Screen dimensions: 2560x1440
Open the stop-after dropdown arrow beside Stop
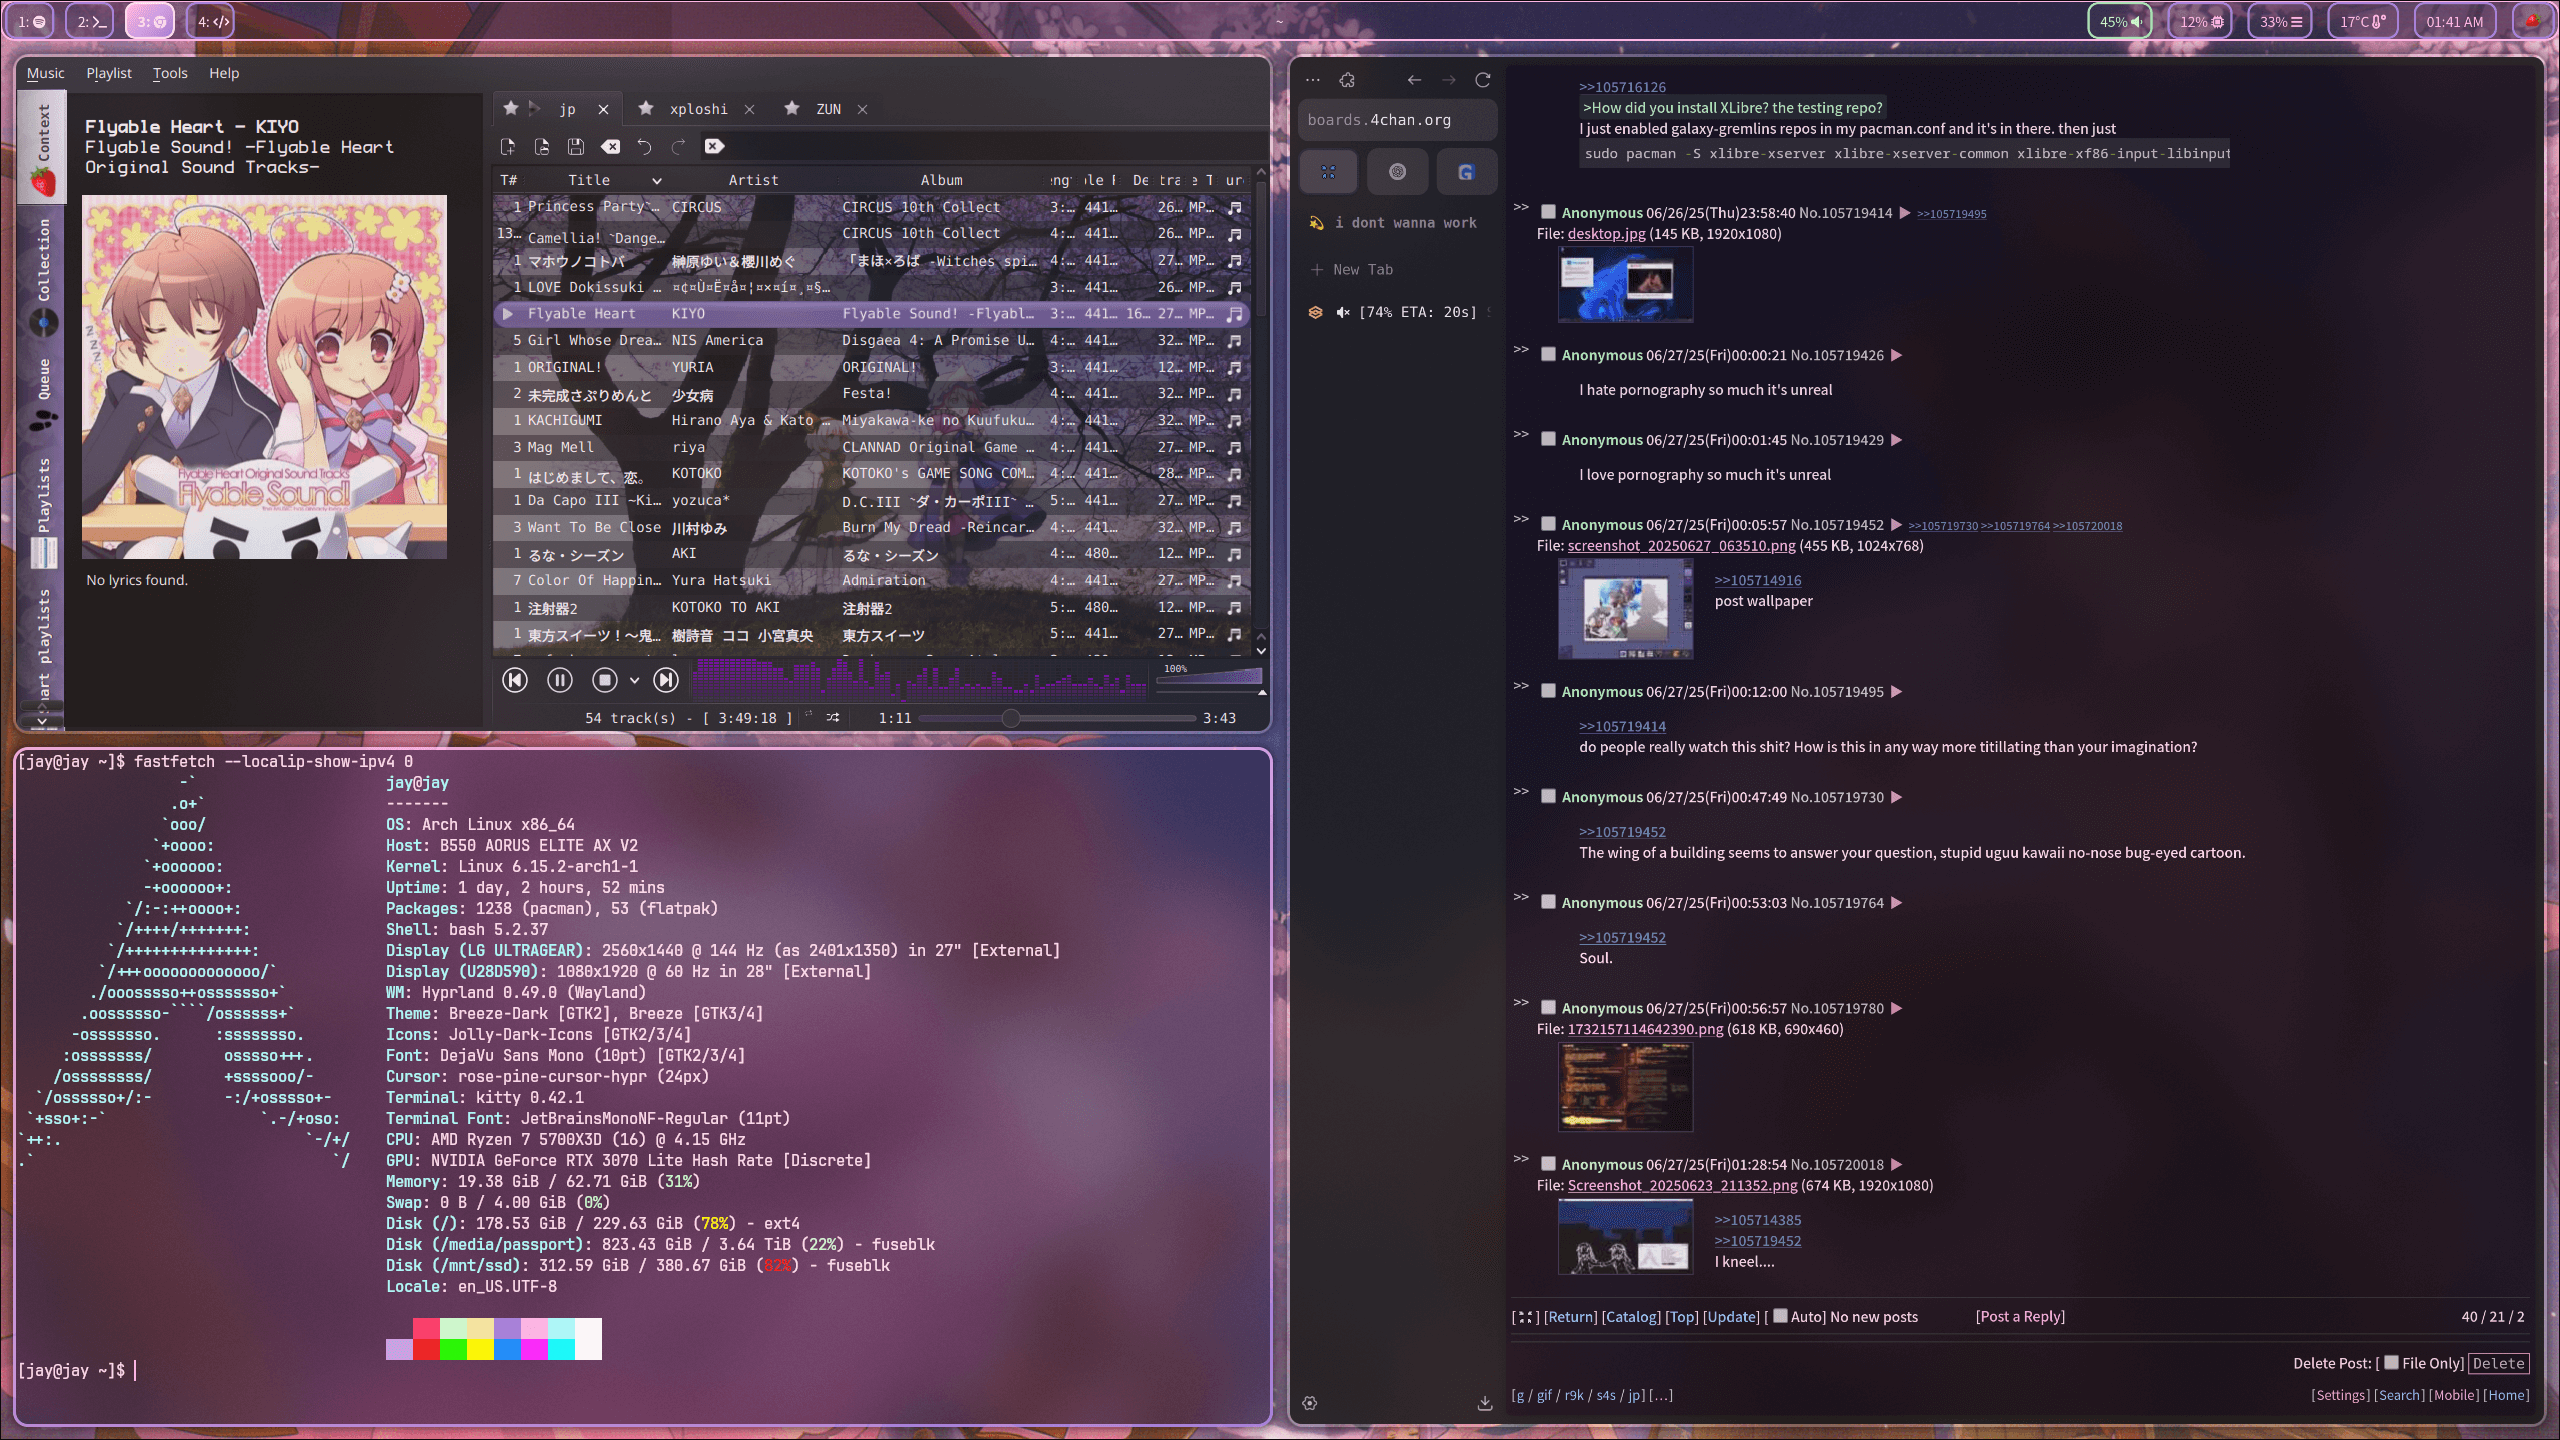point(634,680)
